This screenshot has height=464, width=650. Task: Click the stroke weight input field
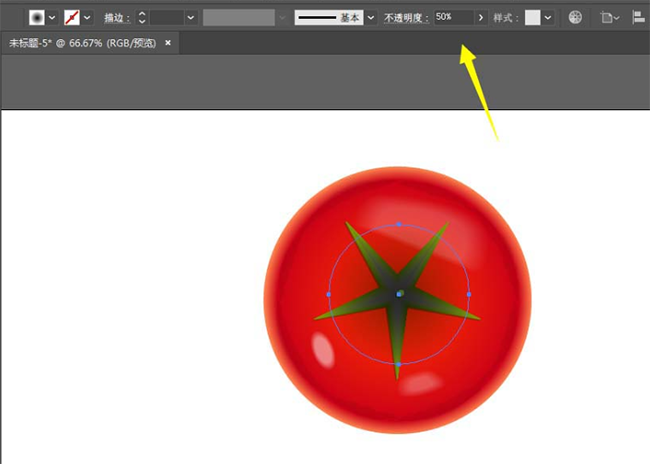pos(167,18)
